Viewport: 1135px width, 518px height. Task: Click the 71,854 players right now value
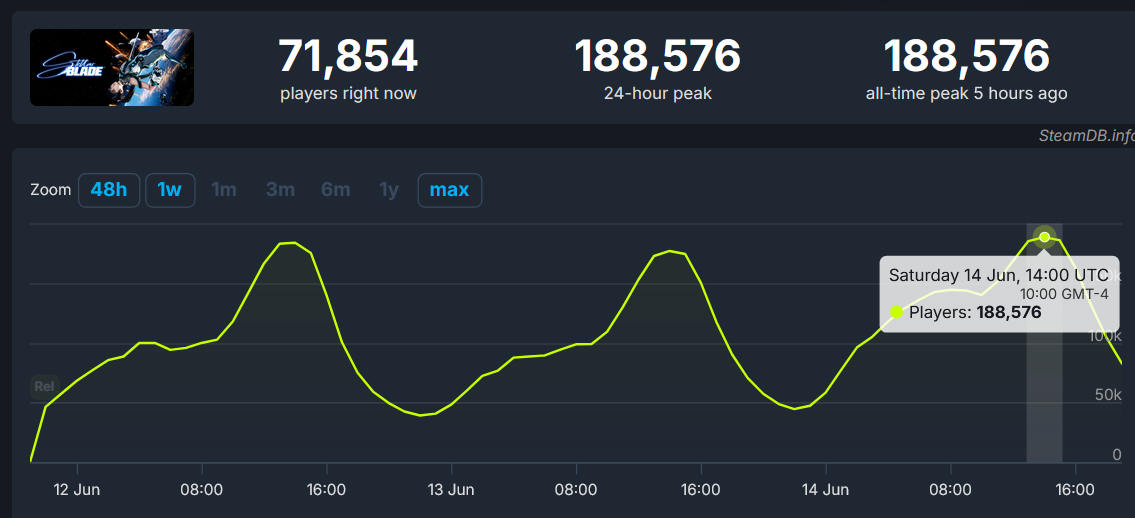coord(348,56)
